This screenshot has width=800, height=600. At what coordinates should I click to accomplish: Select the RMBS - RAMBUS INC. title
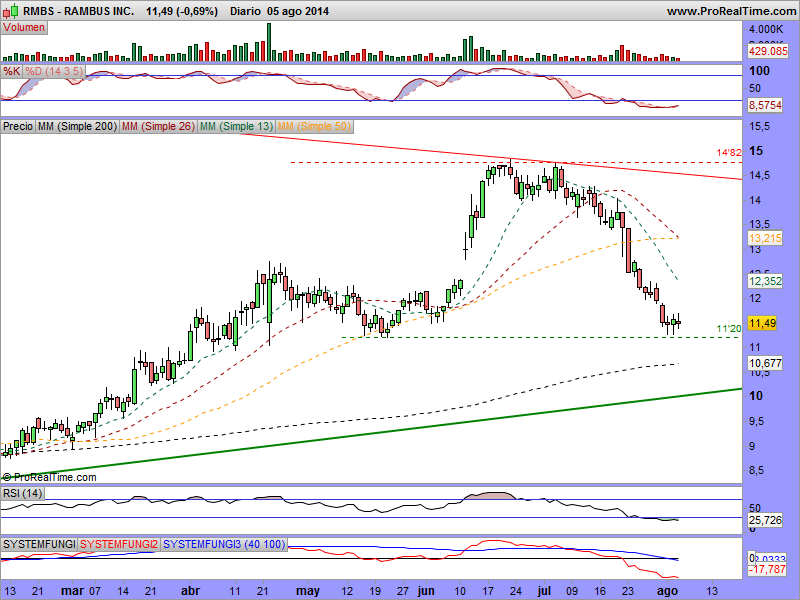pos(79,11)
